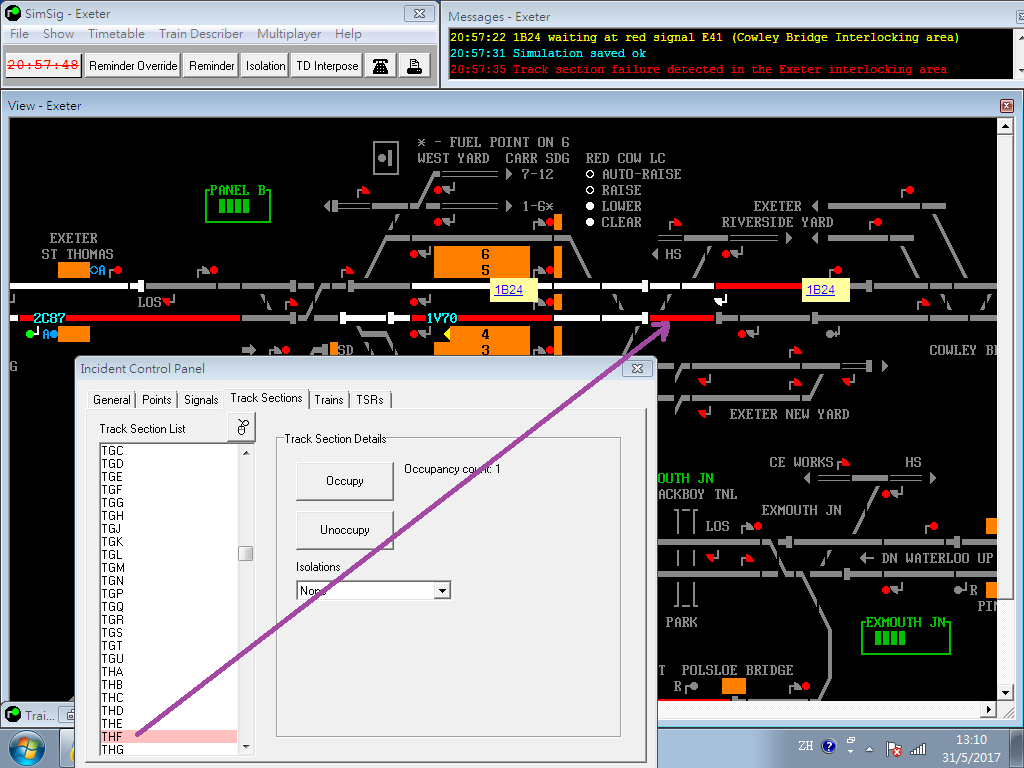Open the Show menu
This screenshot has height=768, width=1024.
pyautogui.click(x=59, y=34)
